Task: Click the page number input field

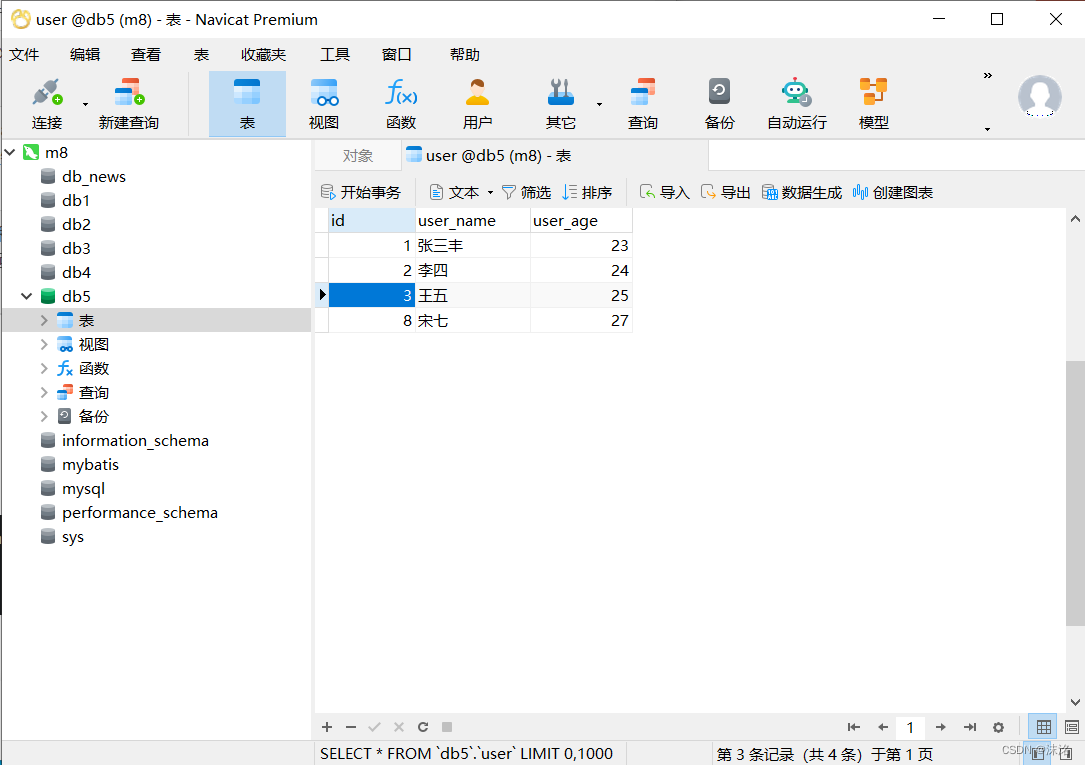Action: pyautogui.click(x=910, y=727)
